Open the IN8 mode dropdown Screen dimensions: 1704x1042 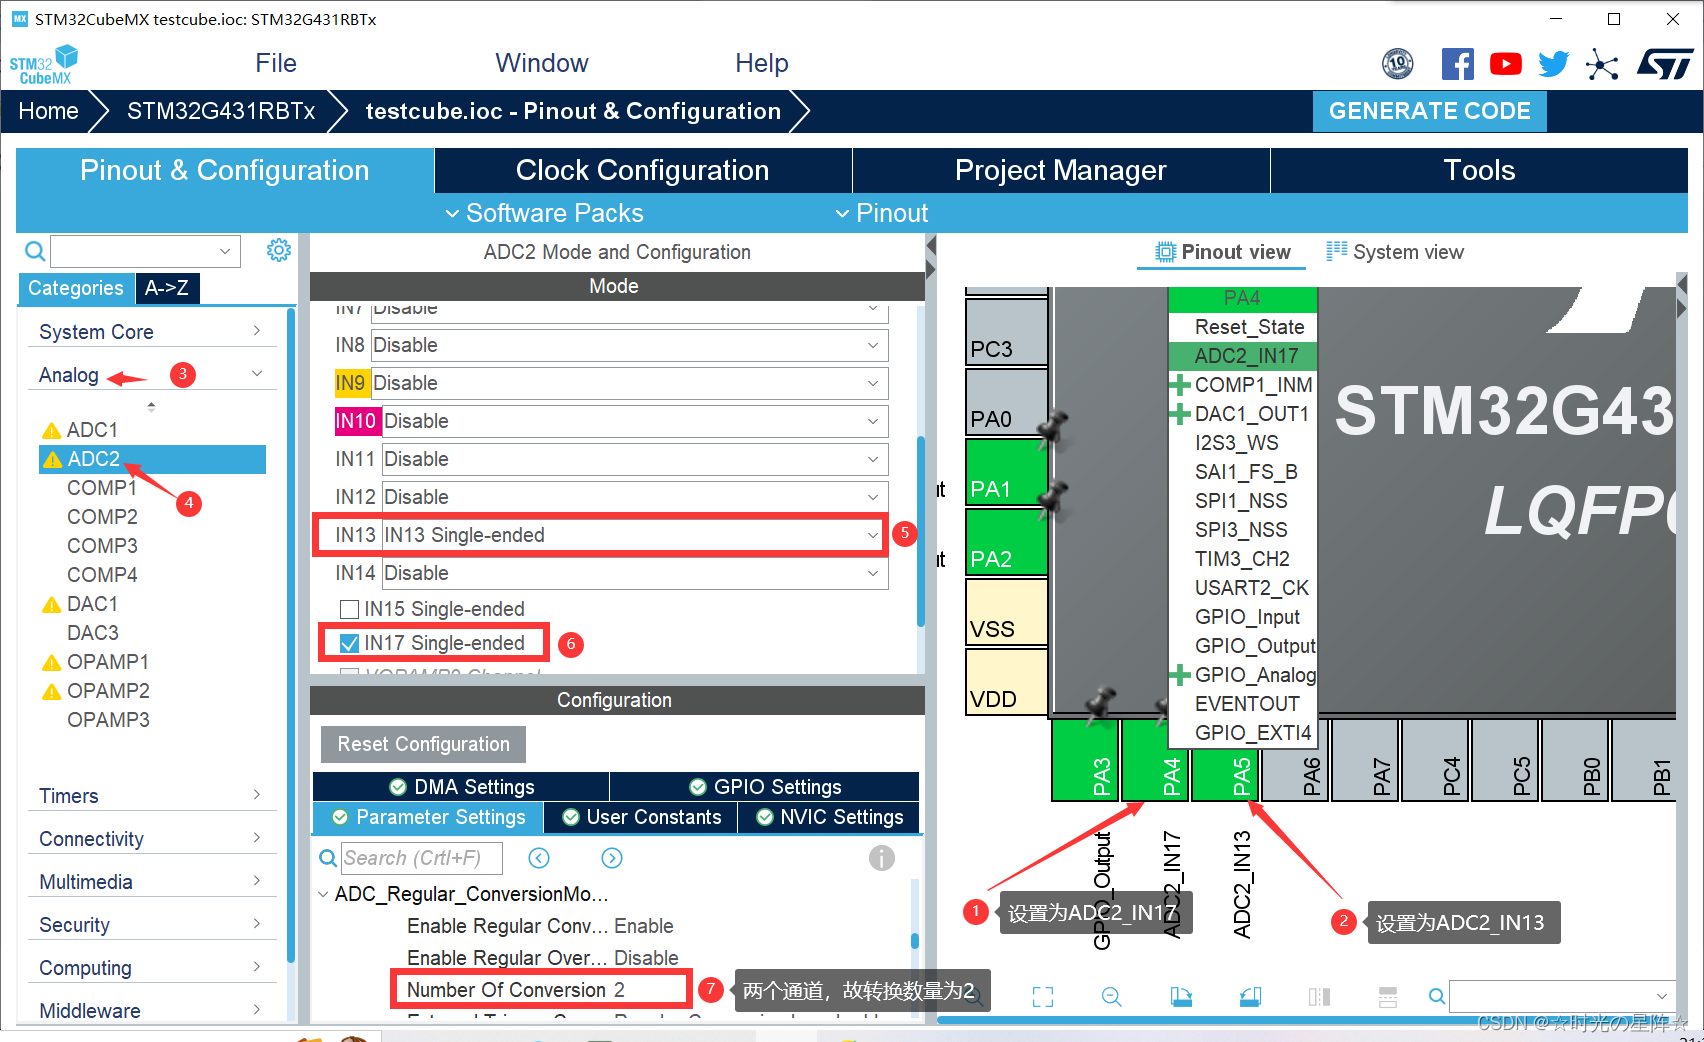[x=630, y=345]
